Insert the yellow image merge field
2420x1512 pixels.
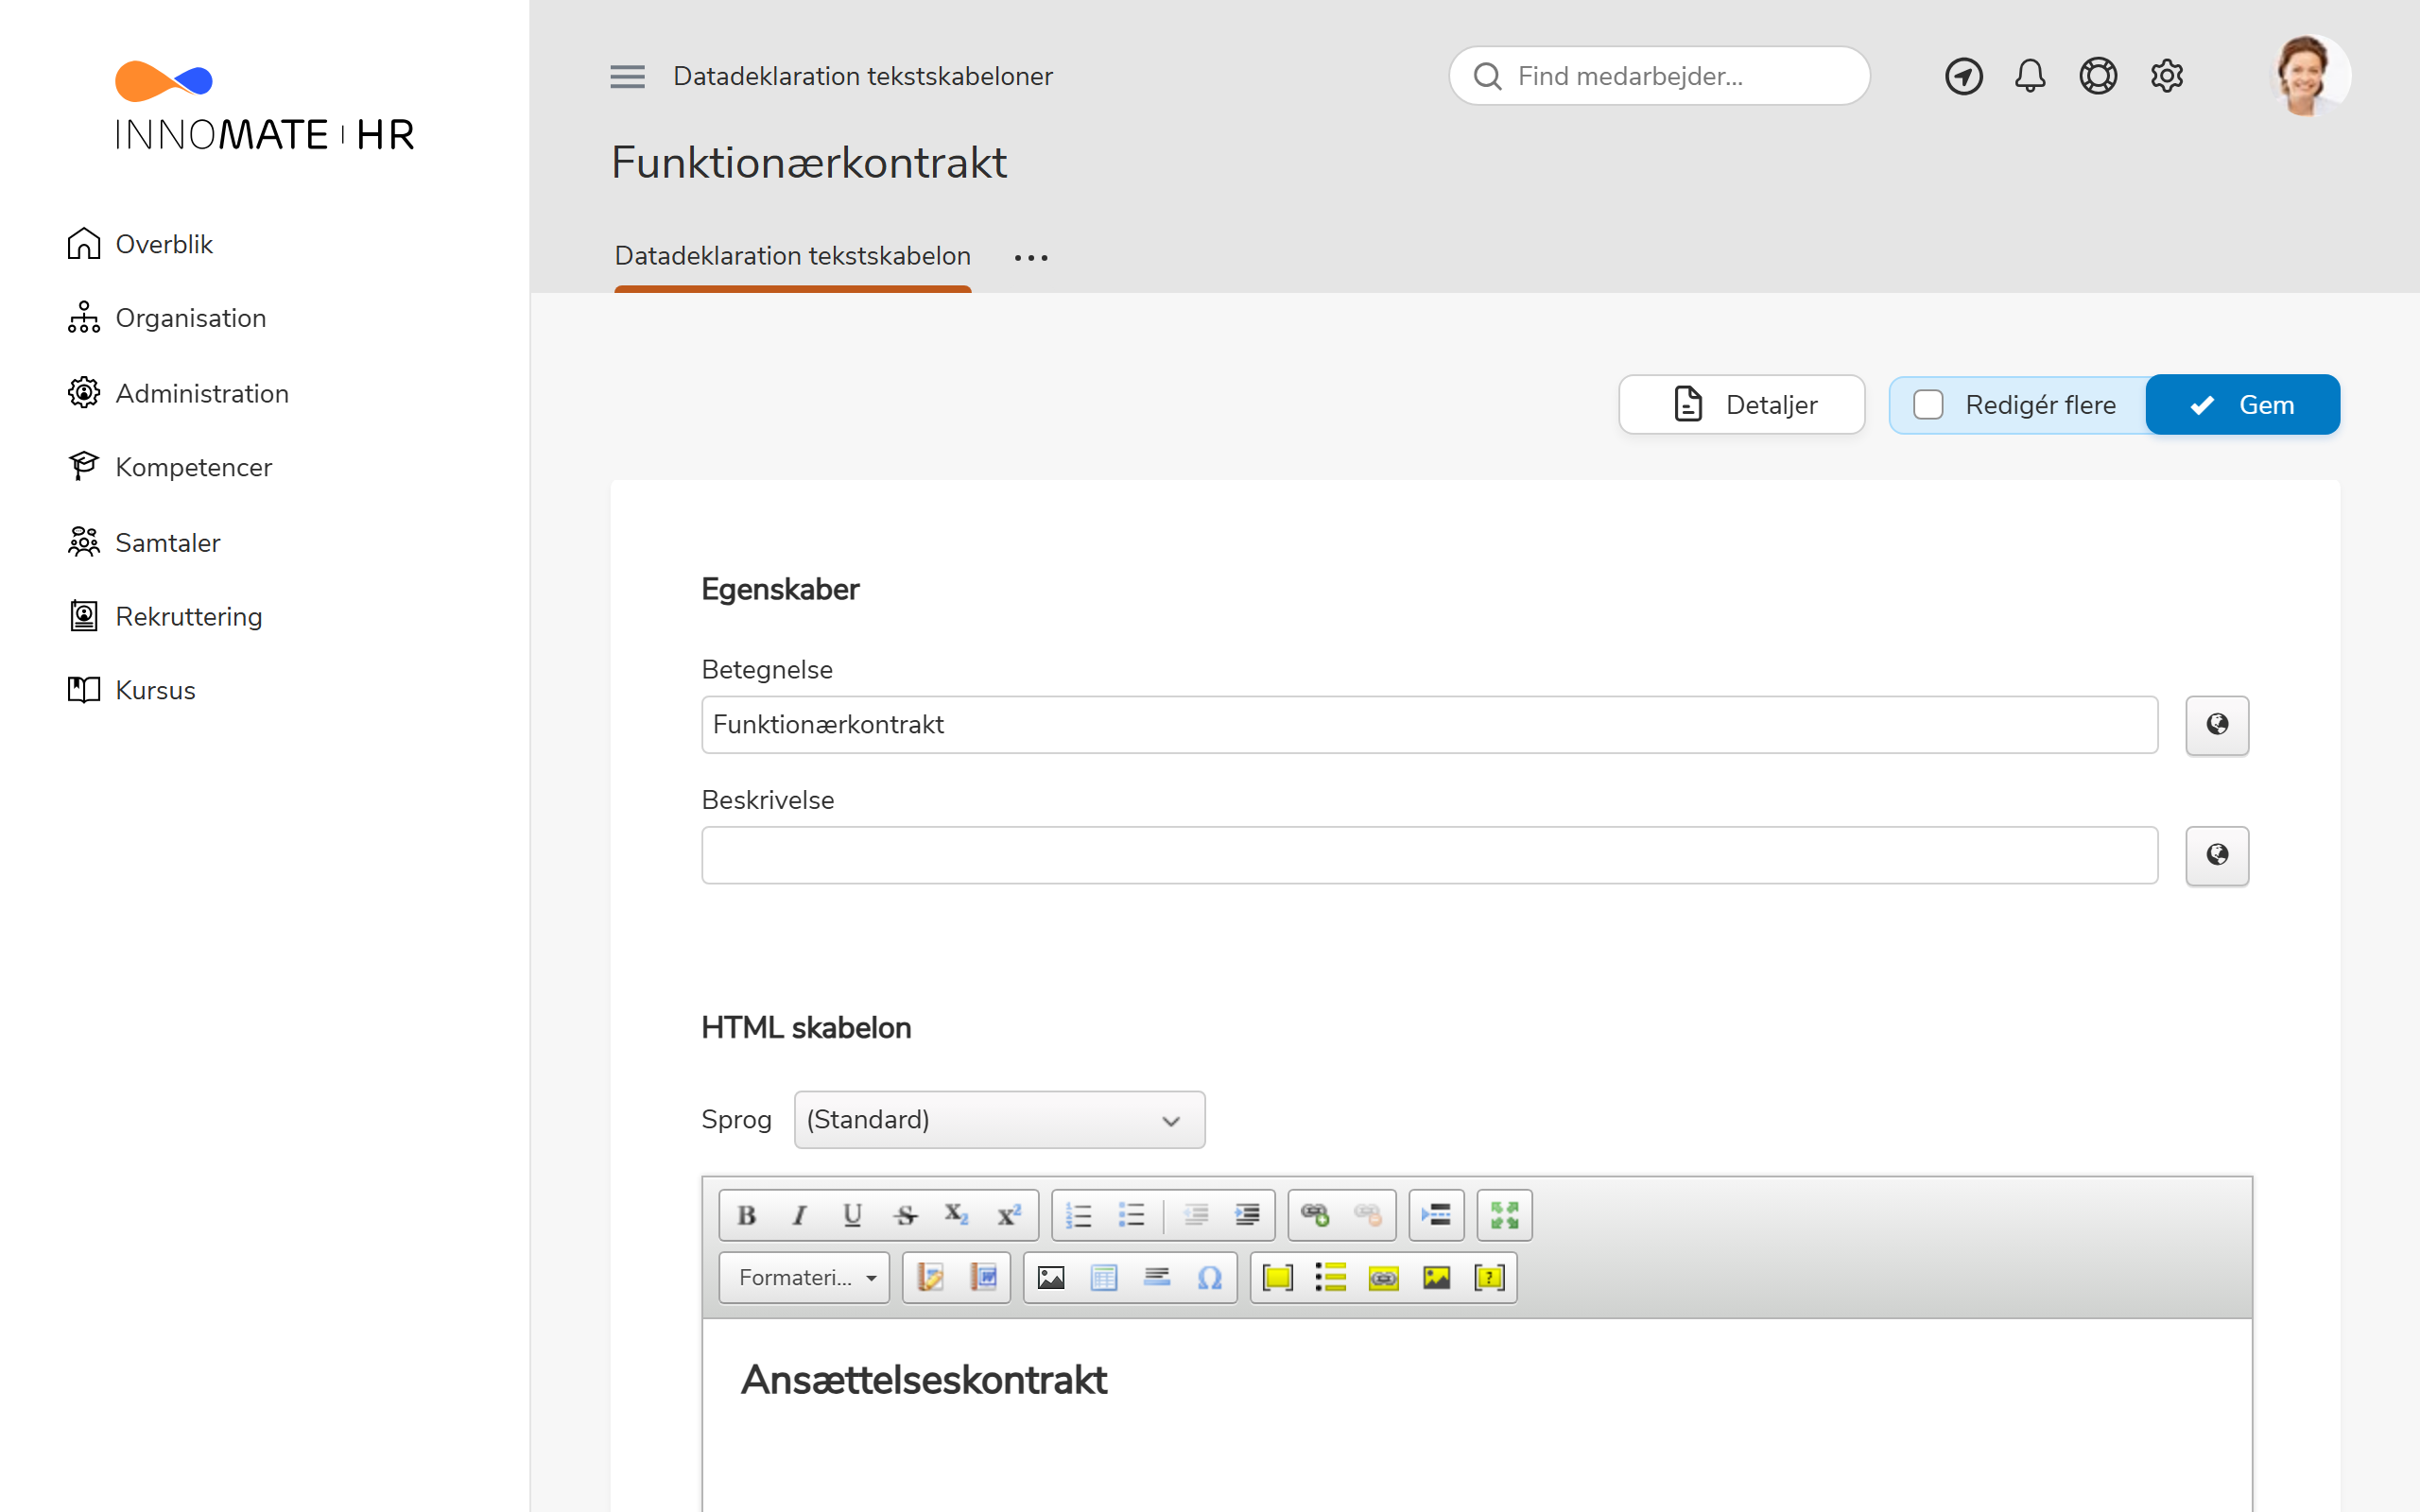tap(1437, 1277)
